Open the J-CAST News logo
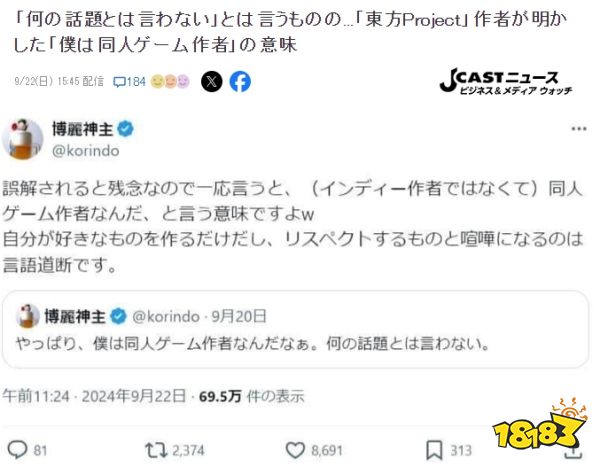The height and width of the screenshot is (466, 600). (505, 81)
